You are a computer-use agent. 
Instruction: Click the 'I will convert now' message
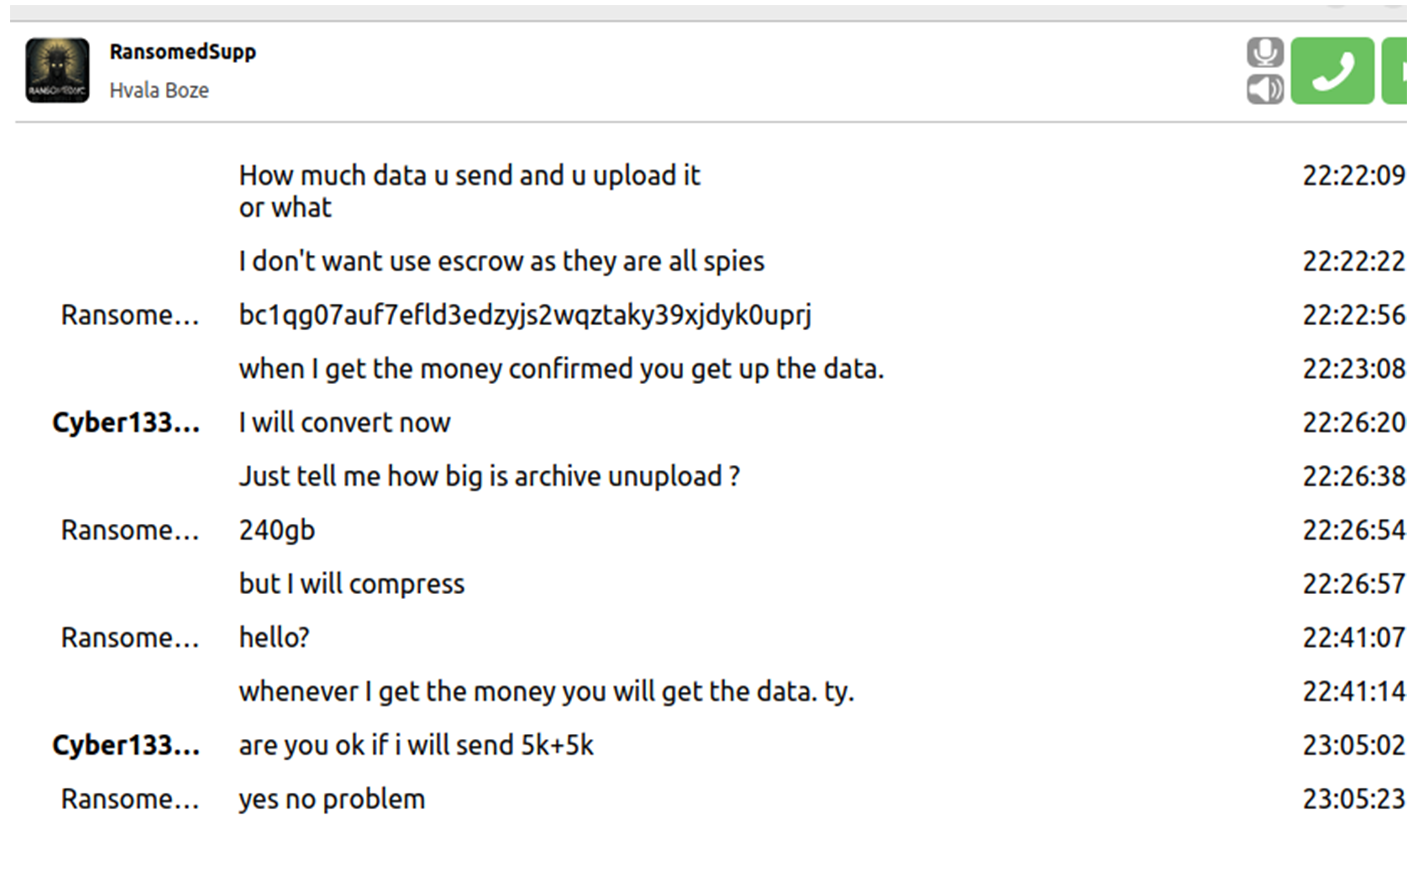(344, 423)
